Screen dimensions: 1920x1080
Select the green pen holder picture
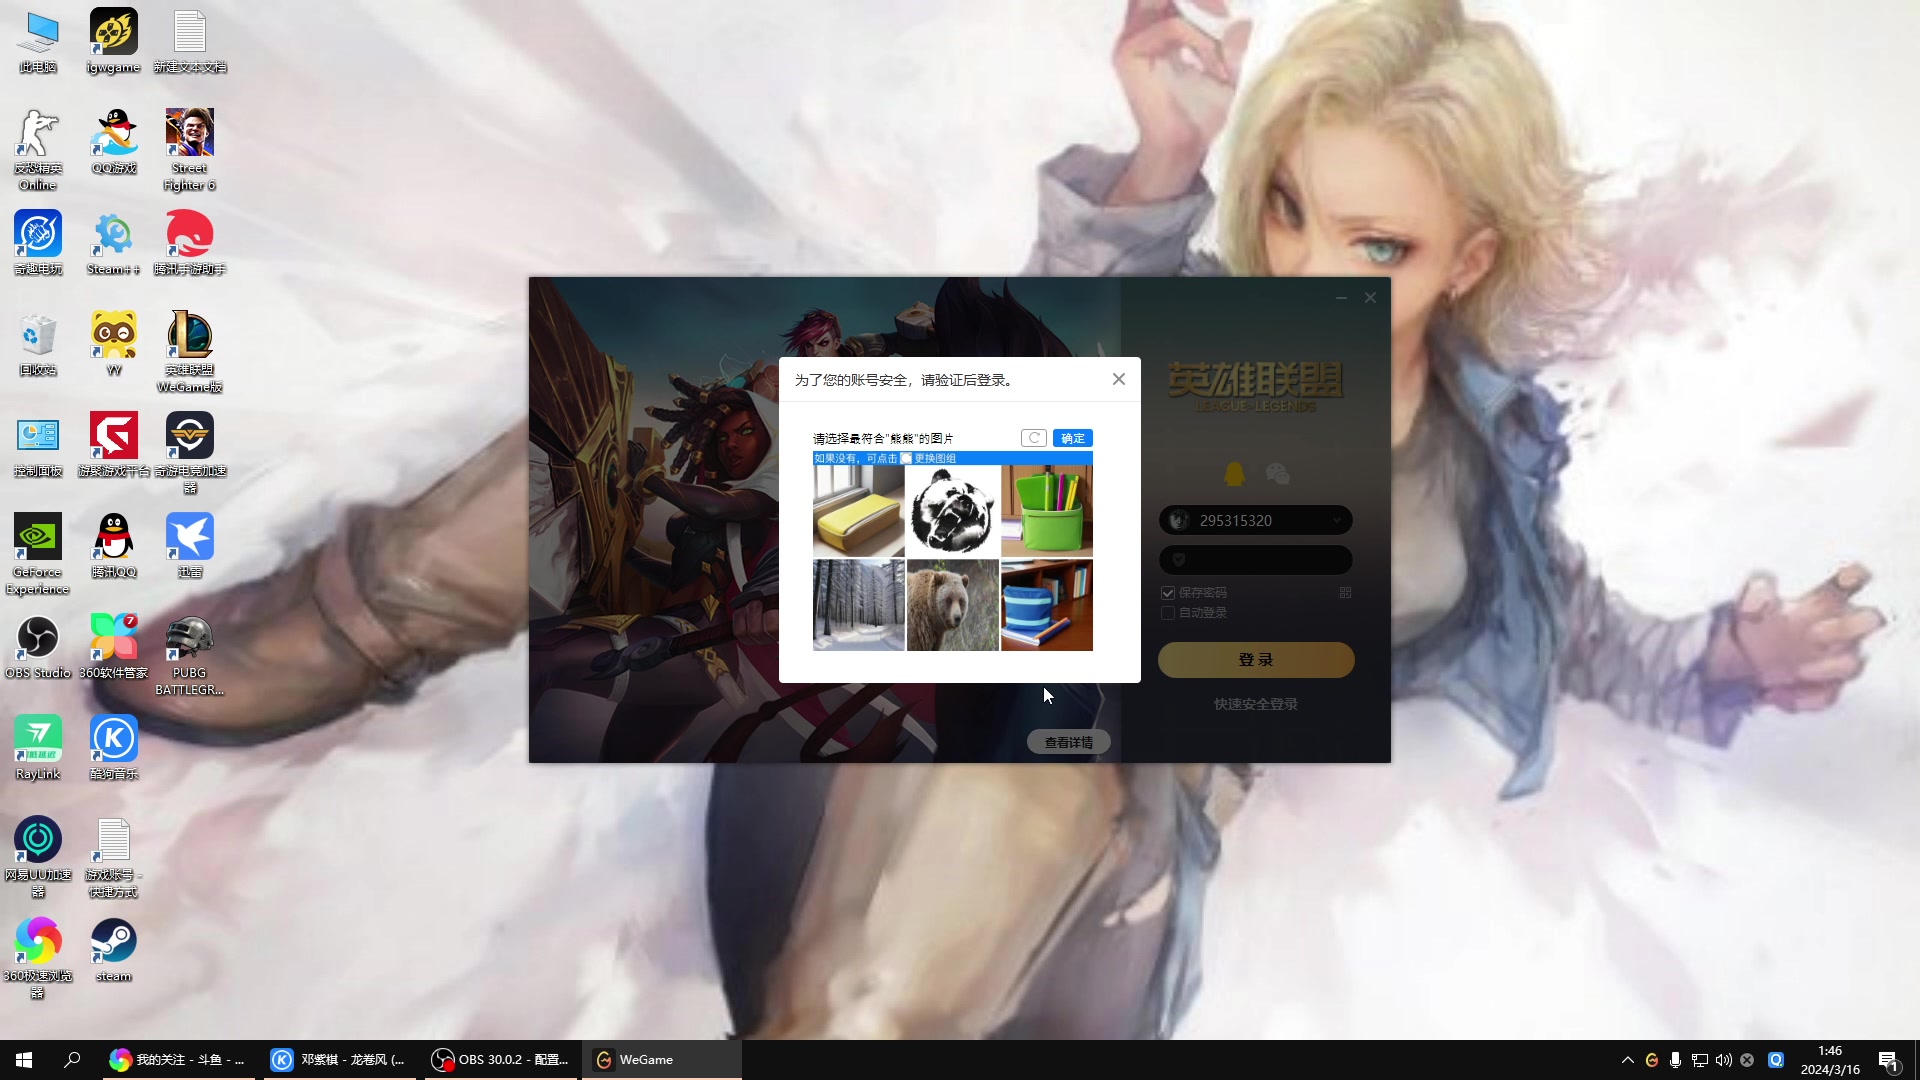click(x=1047, y=511)
